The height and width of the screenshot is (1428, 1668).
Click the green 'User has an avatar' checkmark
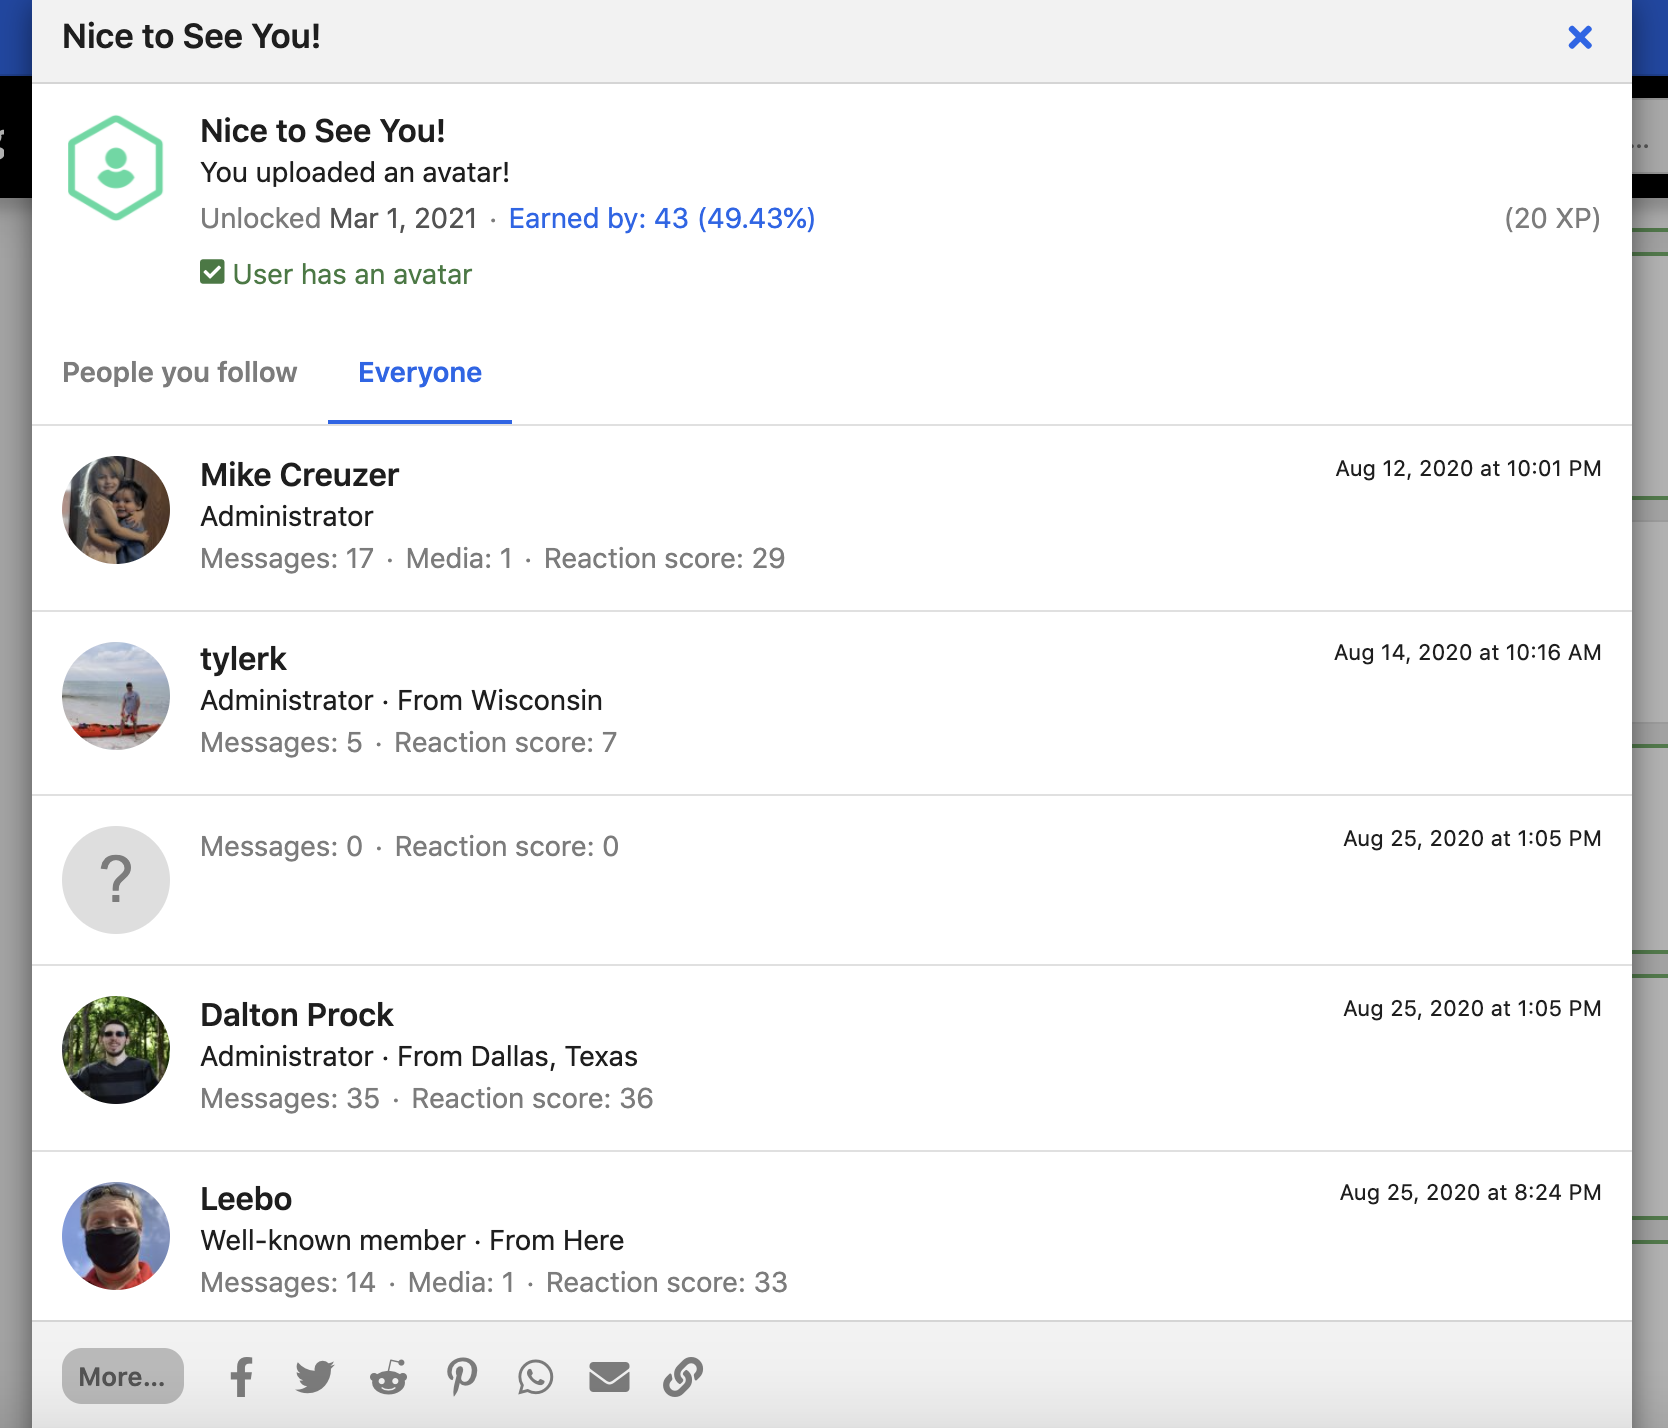point(212,273)
